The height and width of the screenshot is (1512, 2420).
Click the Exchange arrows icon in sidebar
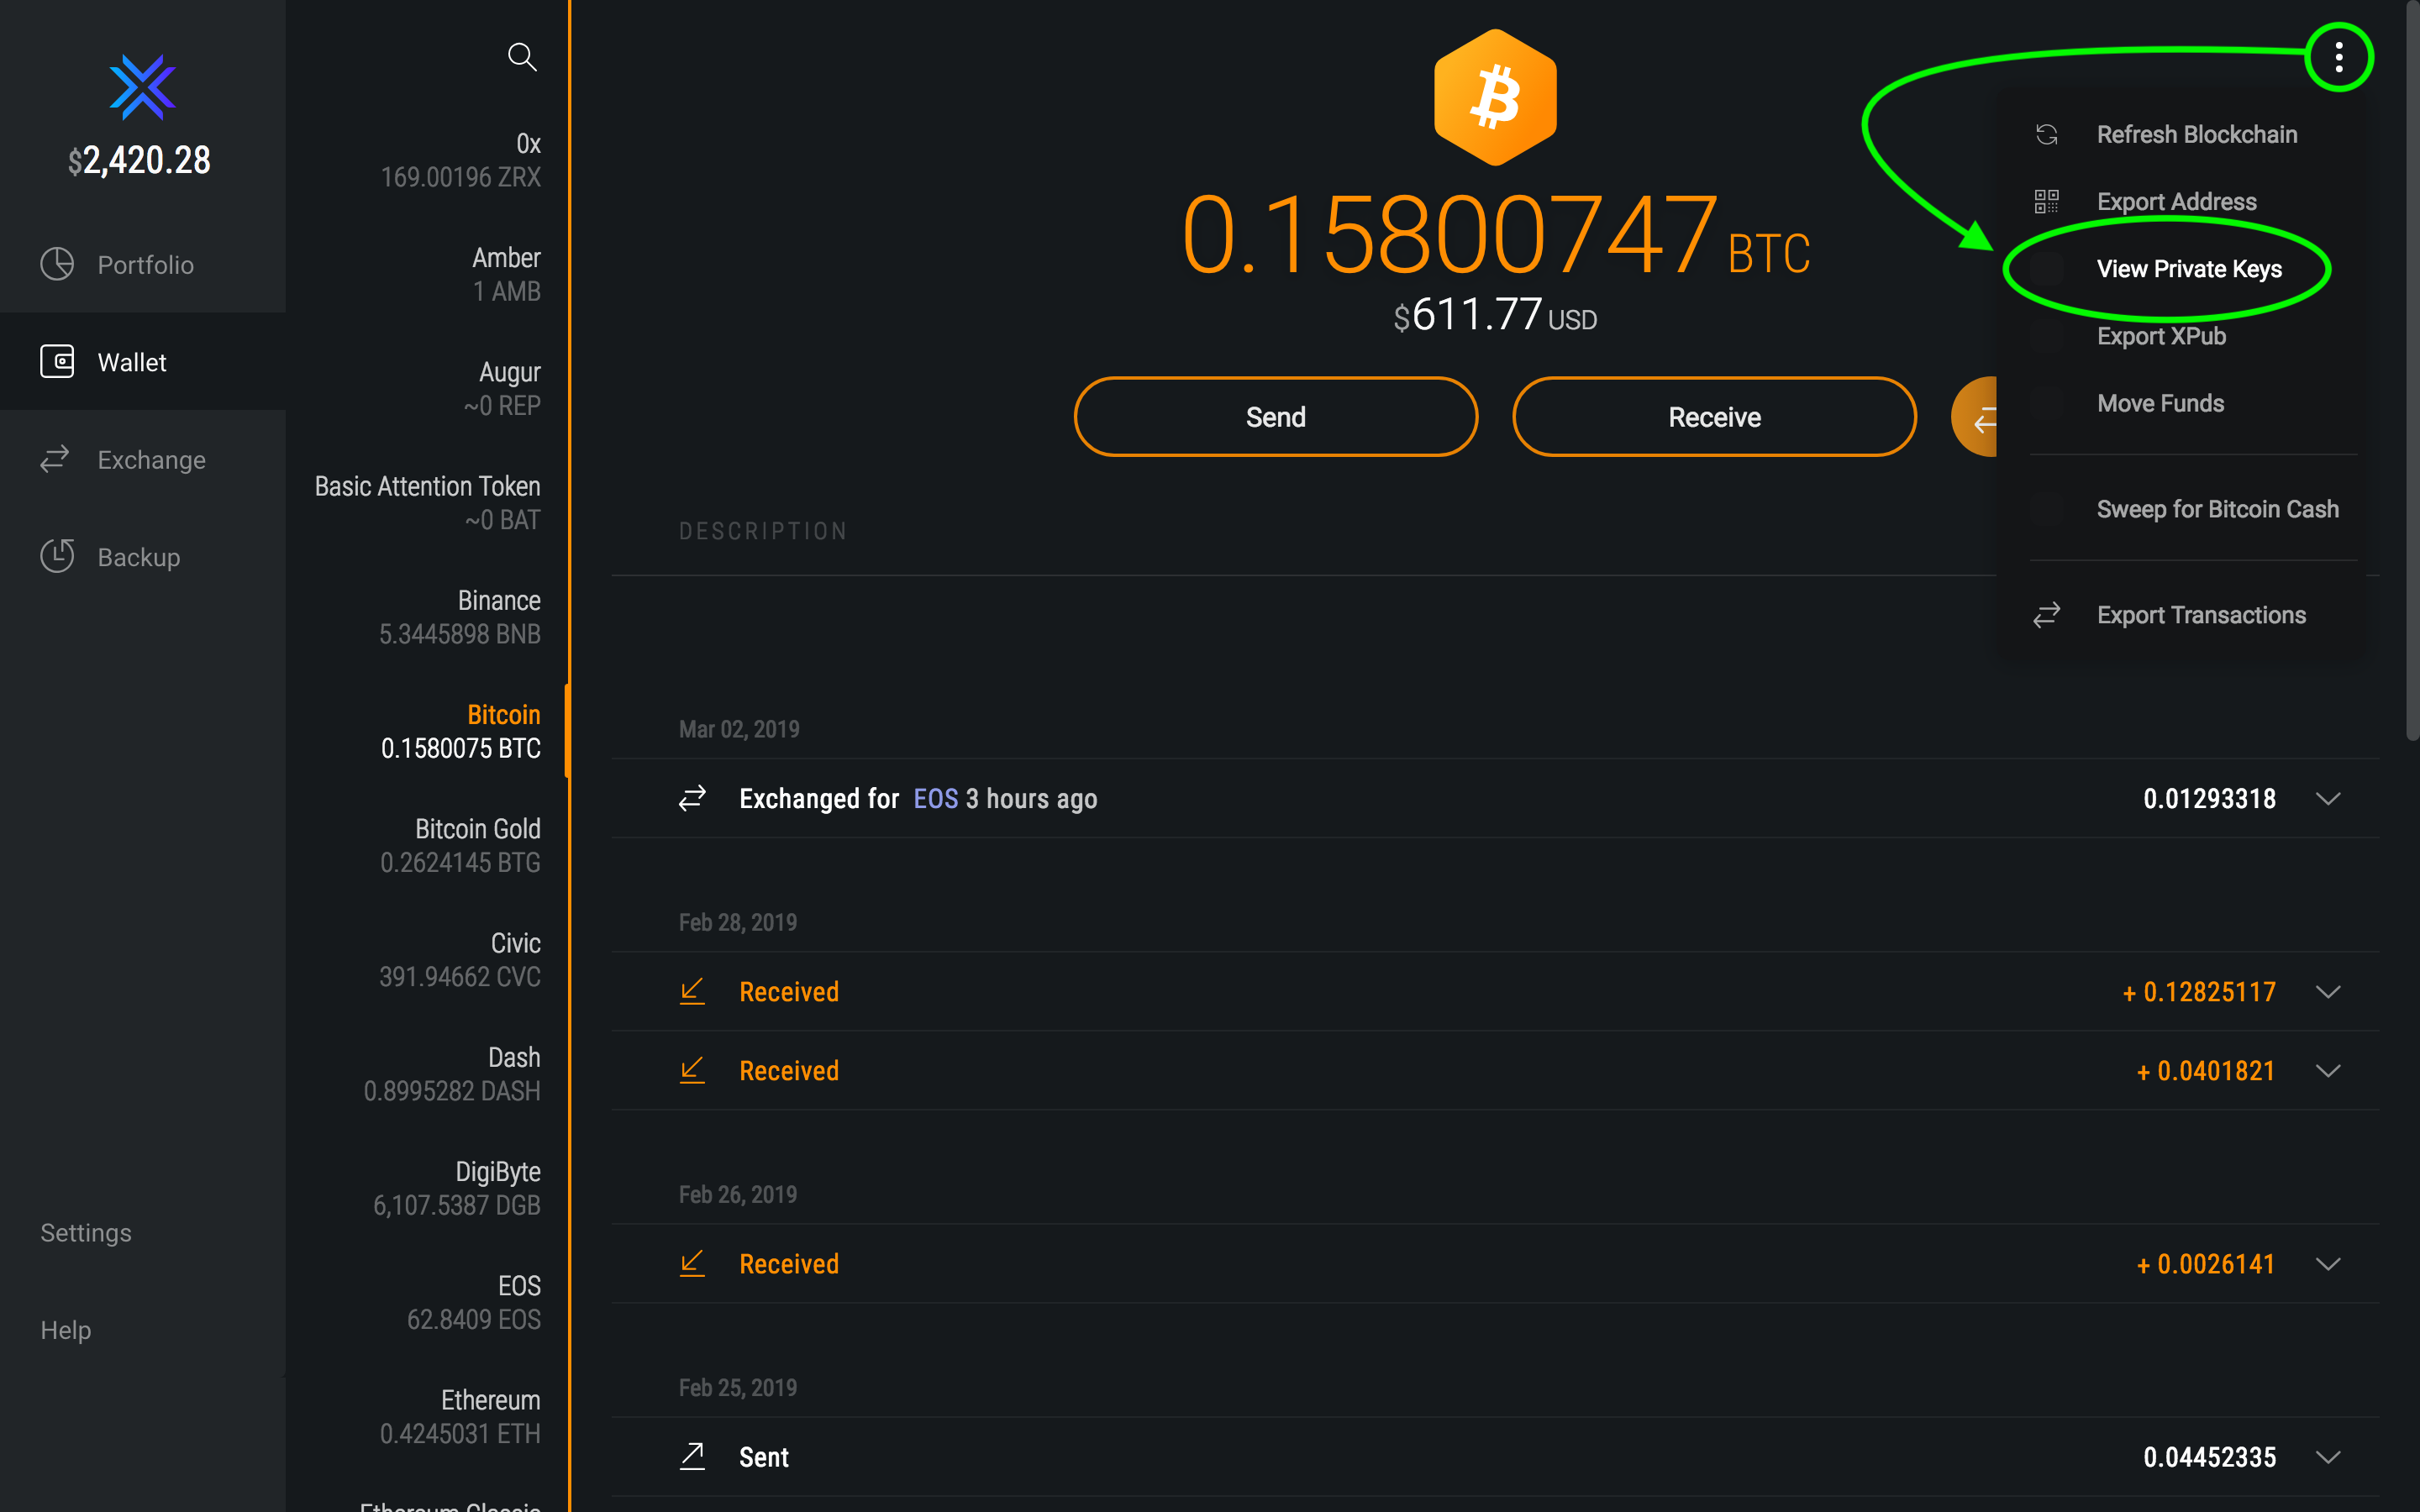click(55, 459)
